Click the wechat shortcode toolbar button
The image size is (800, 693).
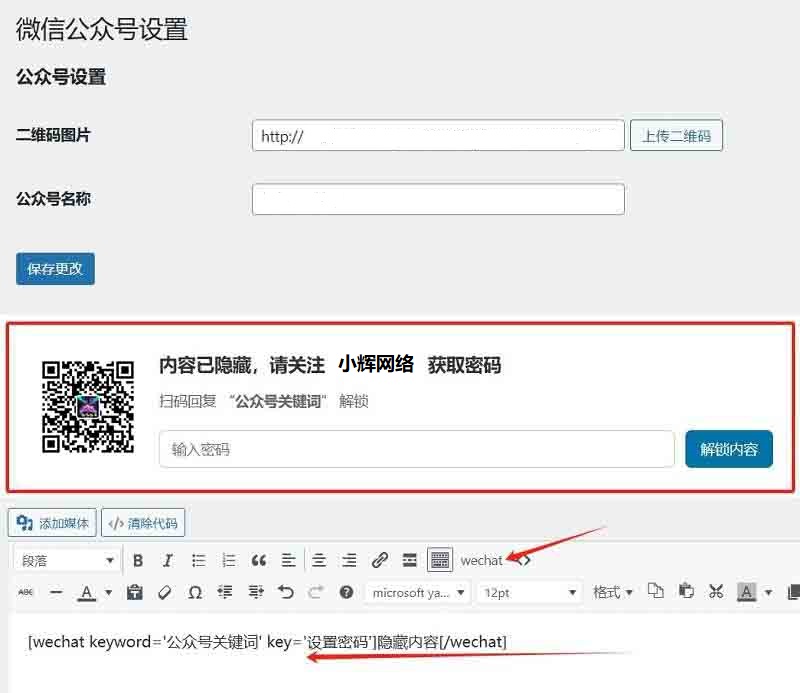(x=481, y=560)
